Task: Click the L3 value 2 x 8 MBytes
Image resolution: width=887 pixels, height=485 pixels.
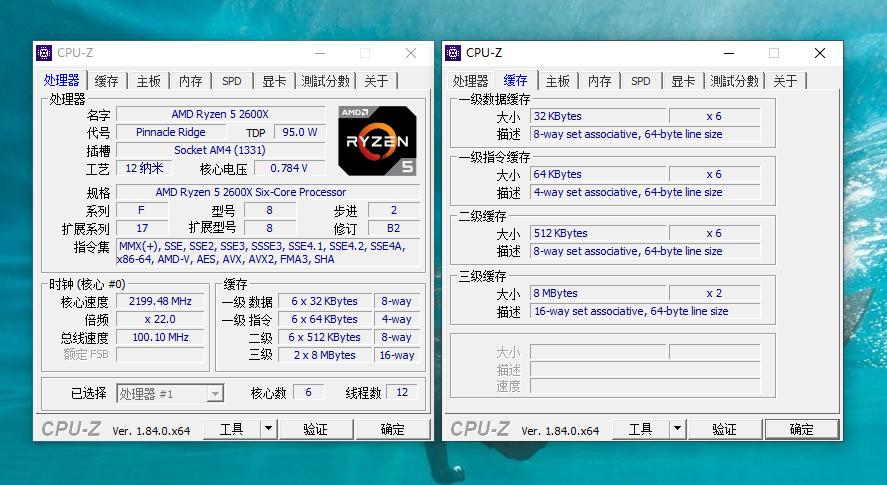Action: tap(324, 355)
